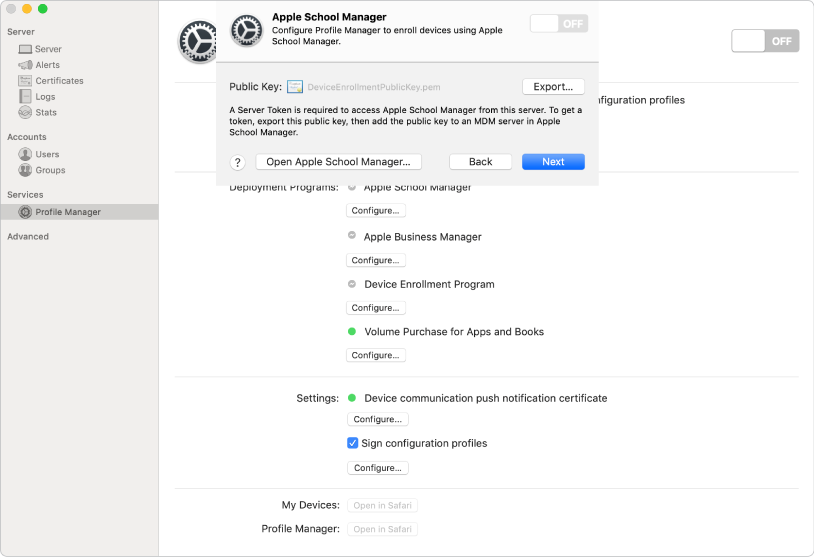Uncheck Sign configuration profiles checkbox
The image size is (814, 559).
pos(353,443)
